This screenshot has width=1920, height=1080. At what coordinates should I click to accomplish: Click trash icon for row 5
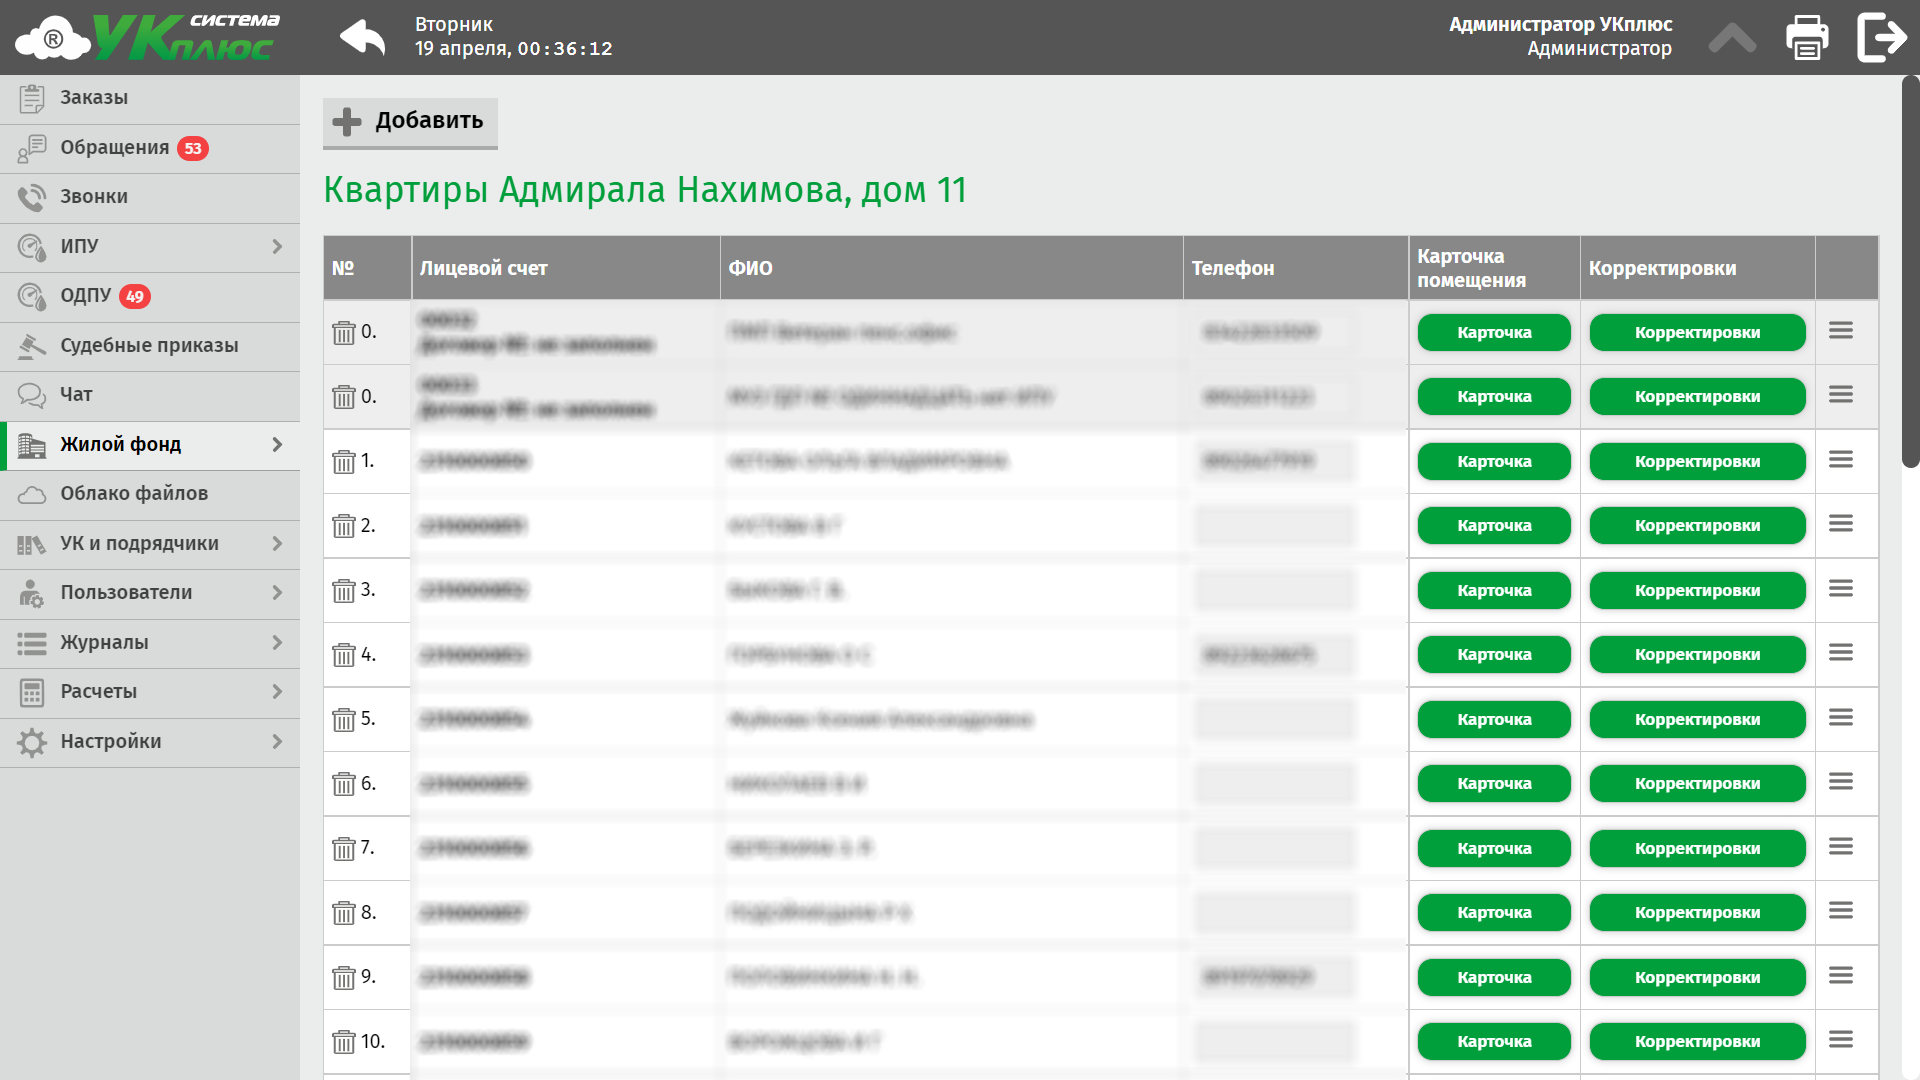pos(344,720)
